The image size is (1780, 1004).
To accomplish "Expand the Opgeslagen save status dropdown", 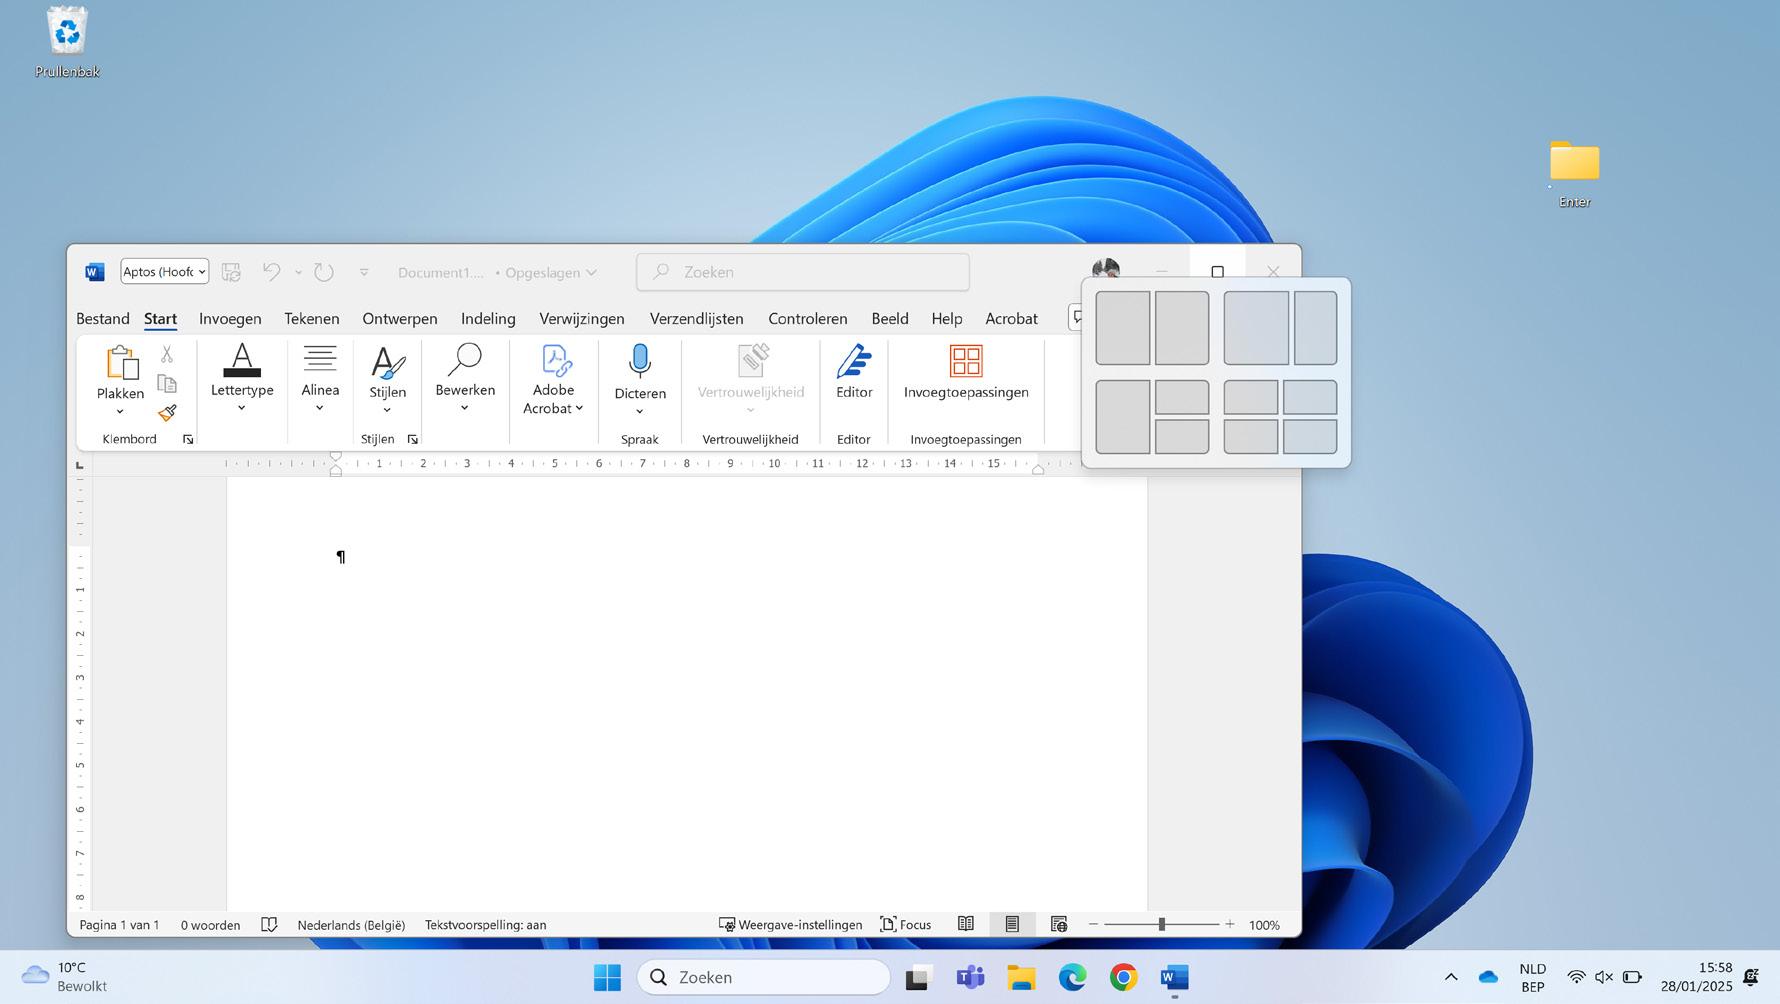I will (591, 272).
